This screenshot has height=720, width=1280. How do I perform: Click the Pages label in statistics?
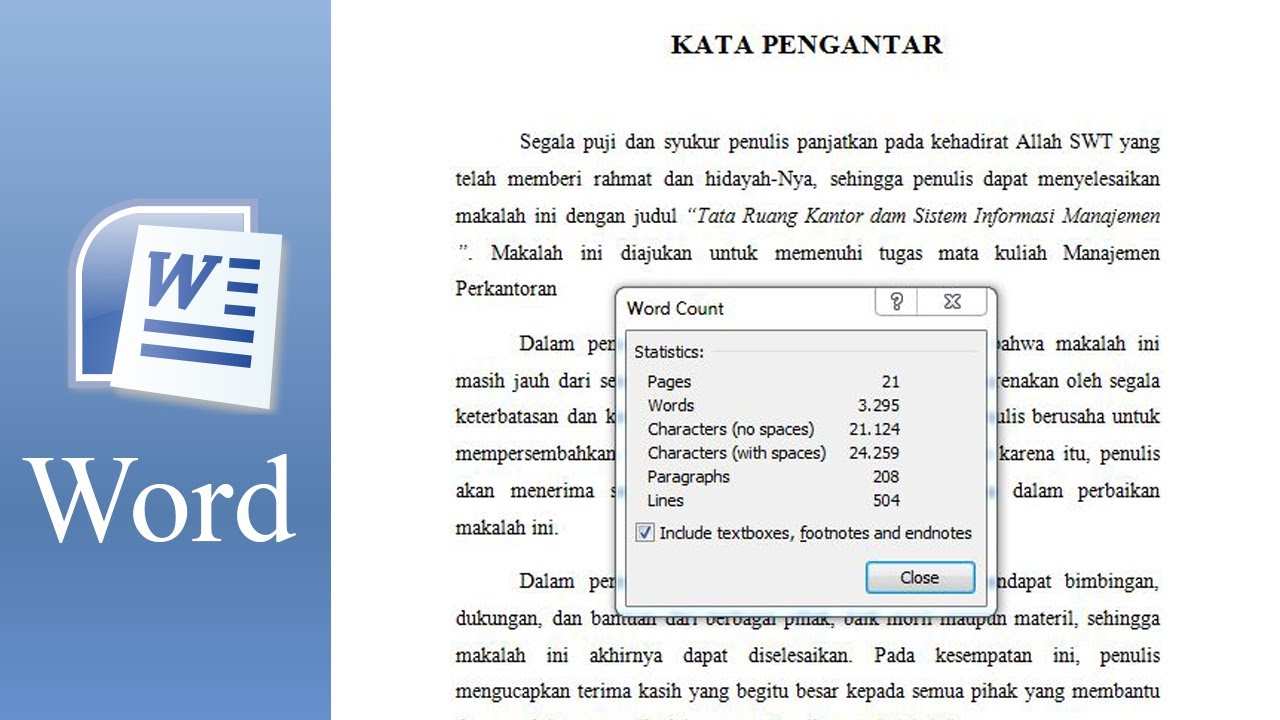coord(669,381)
